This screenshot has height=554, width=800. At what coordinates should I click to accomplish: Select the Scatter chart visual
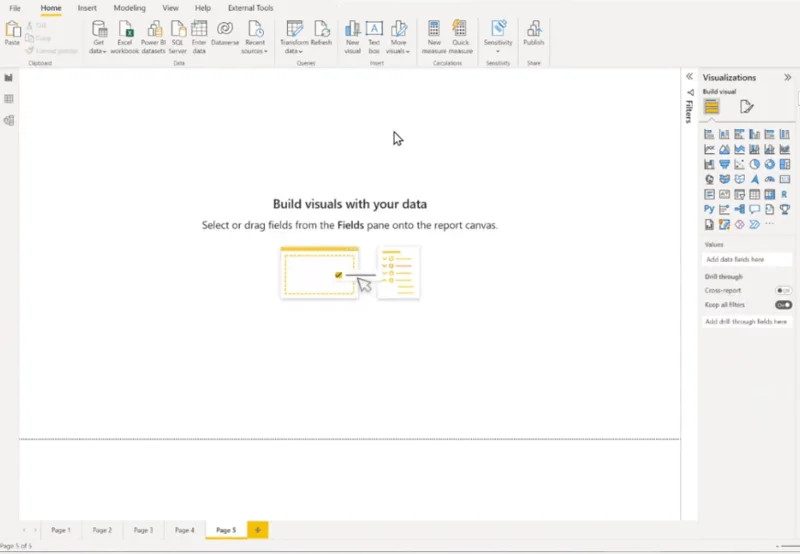(739, 164)
